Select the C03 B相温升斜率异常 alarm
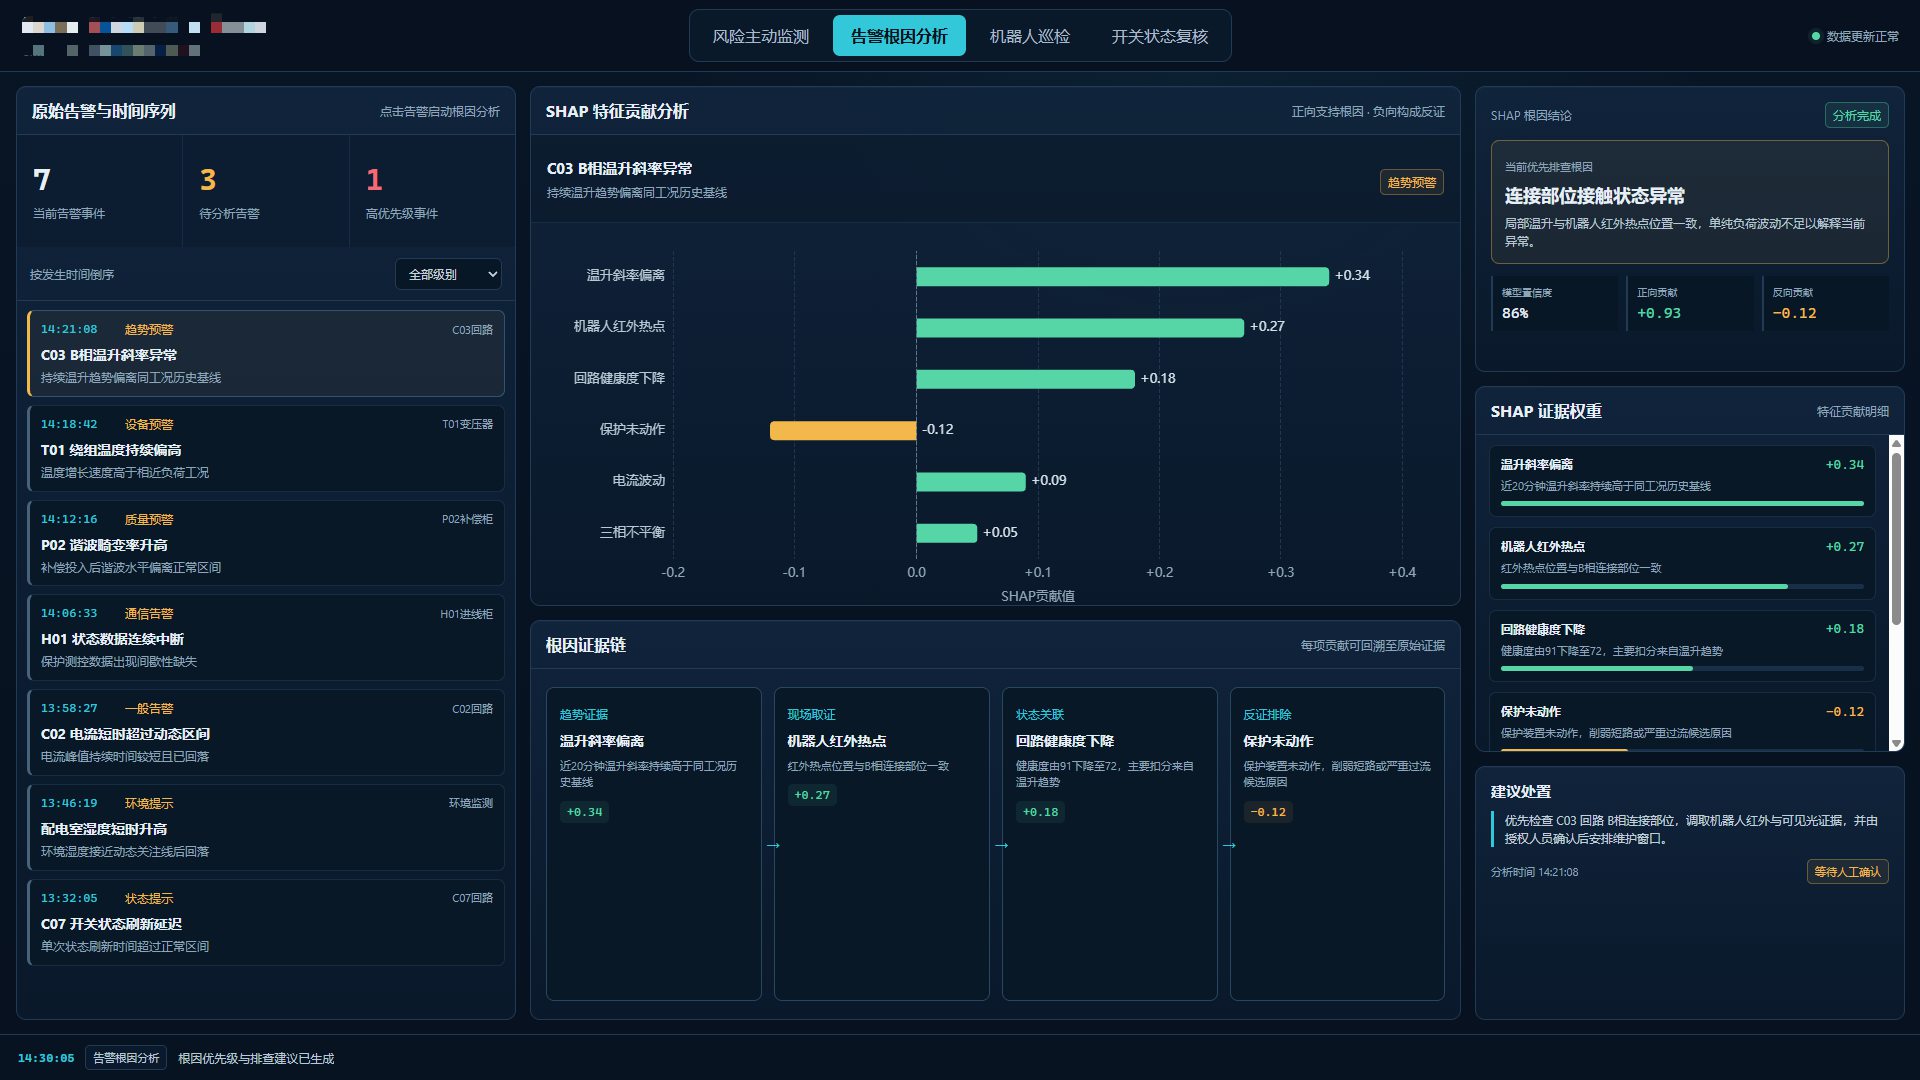This screenshot has width=1920, height=1080. tap(266, 354)
